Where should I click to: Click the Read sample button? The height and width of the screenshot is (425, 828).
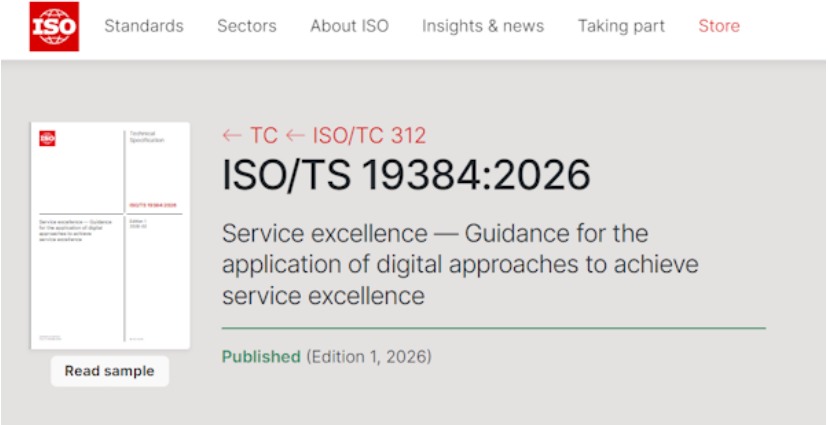tap(110, 371)
